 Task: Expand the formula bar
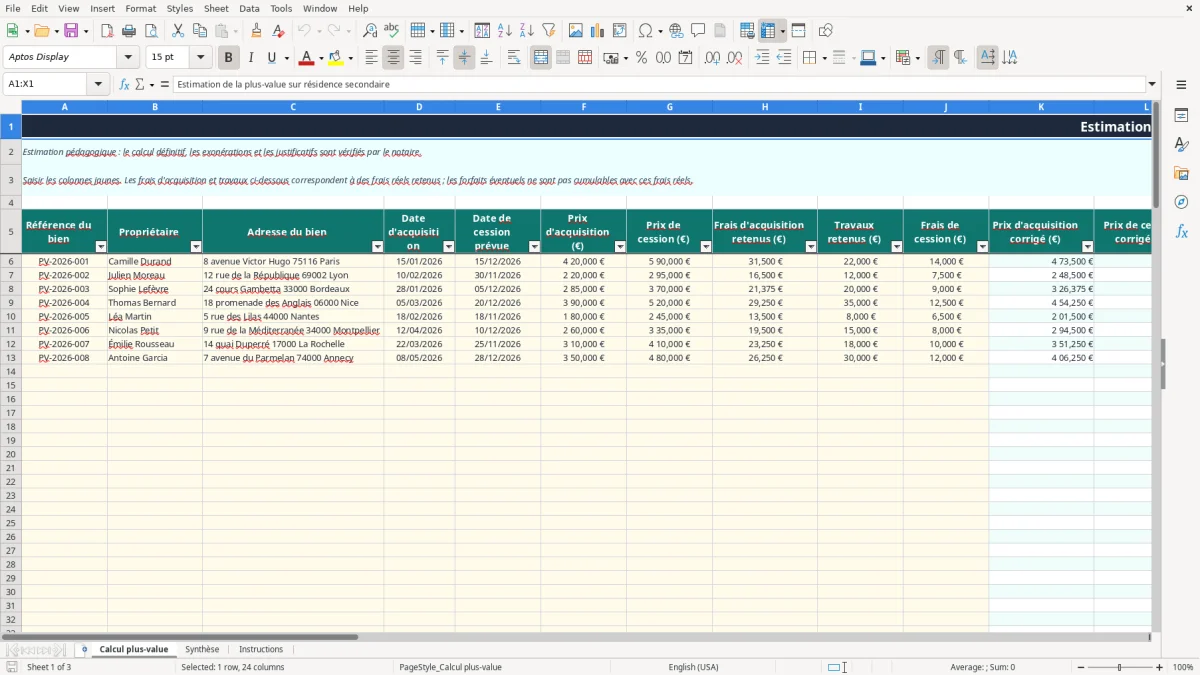click(1152, 84)
